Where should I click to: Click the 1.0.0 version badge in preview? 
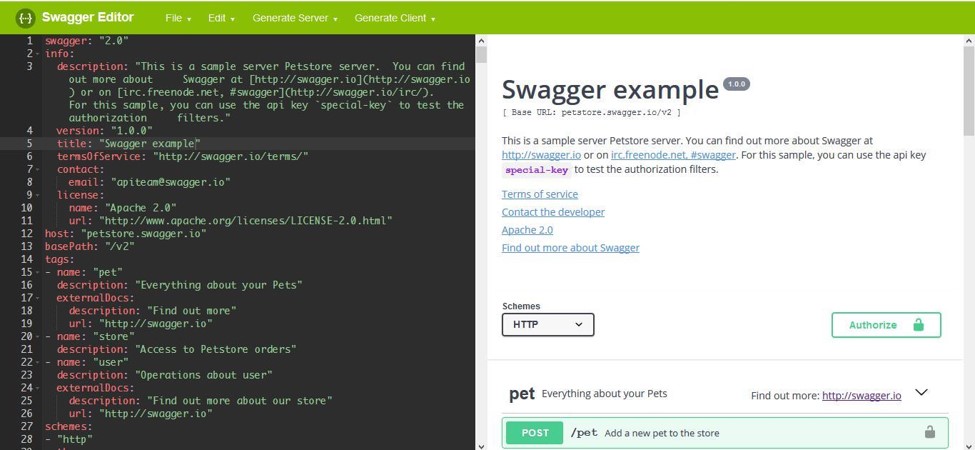[x=736, y=84]
